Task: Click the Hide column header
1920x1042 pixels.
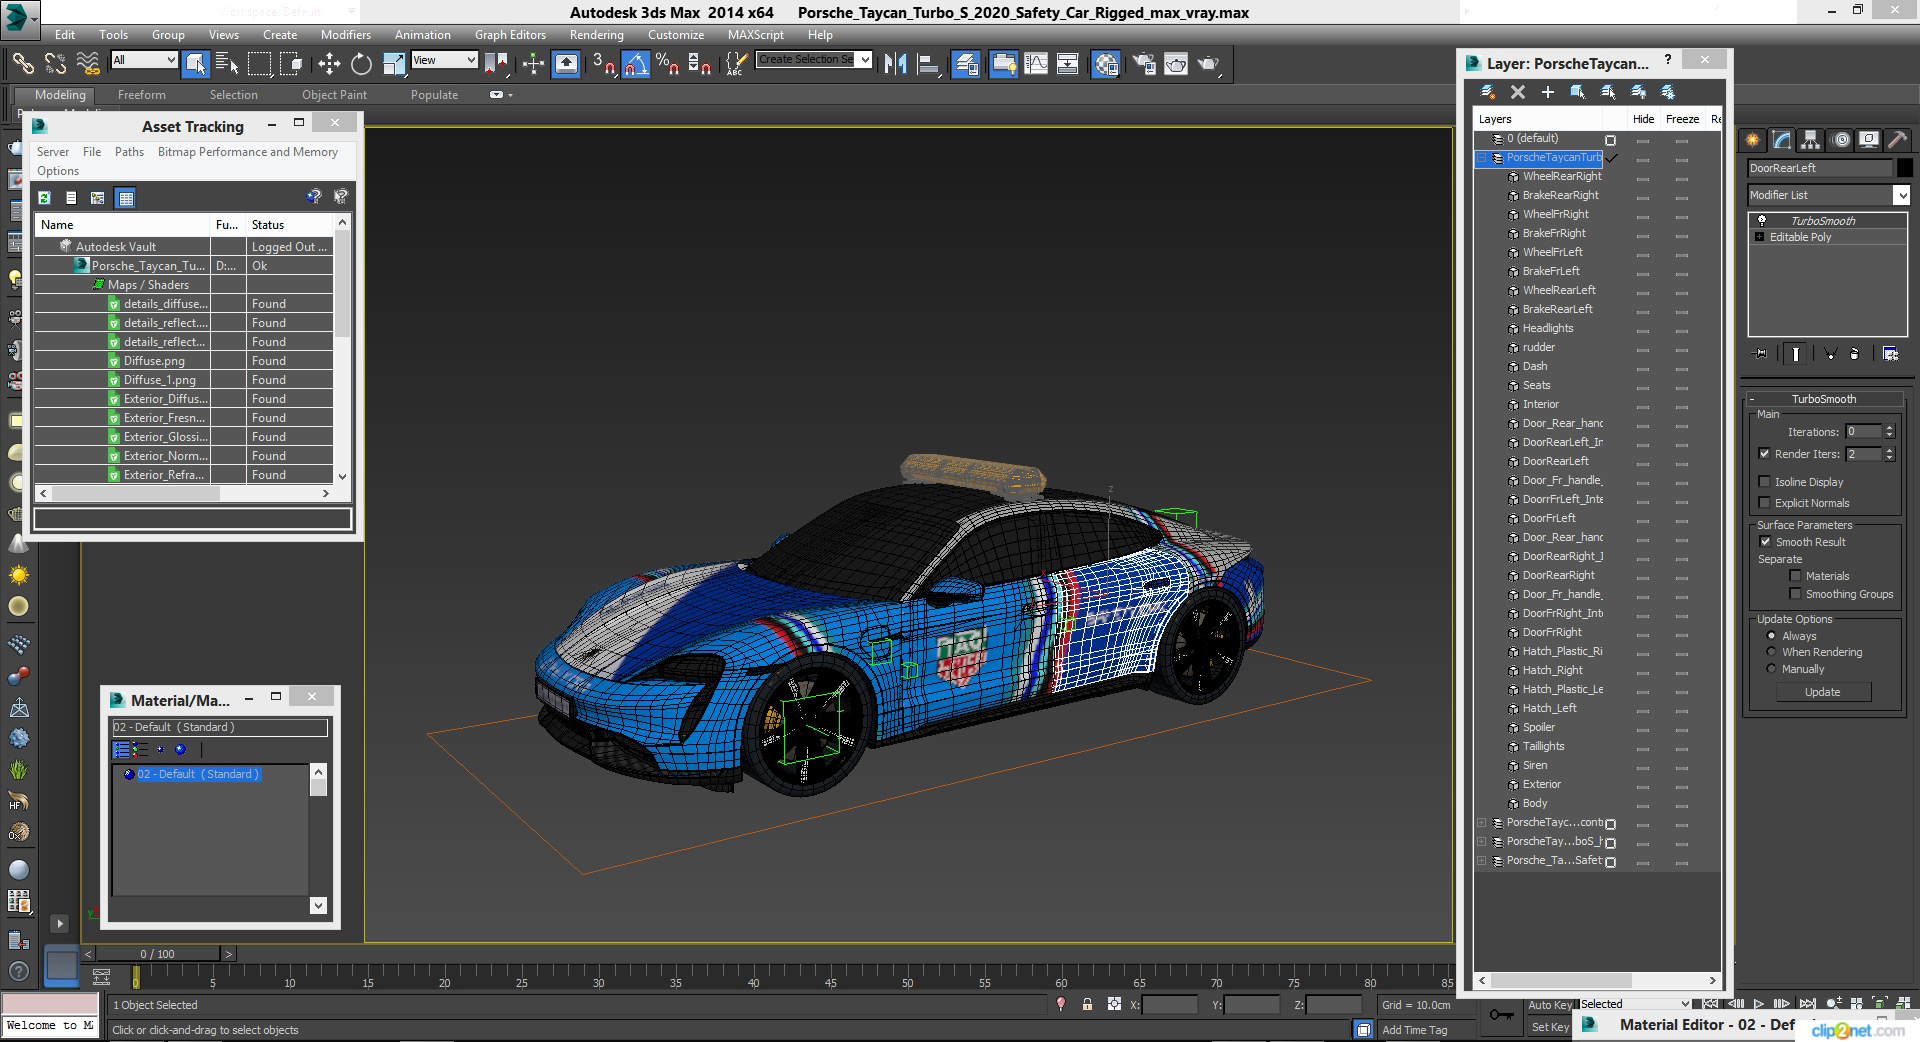Action: coord(1643,119)
